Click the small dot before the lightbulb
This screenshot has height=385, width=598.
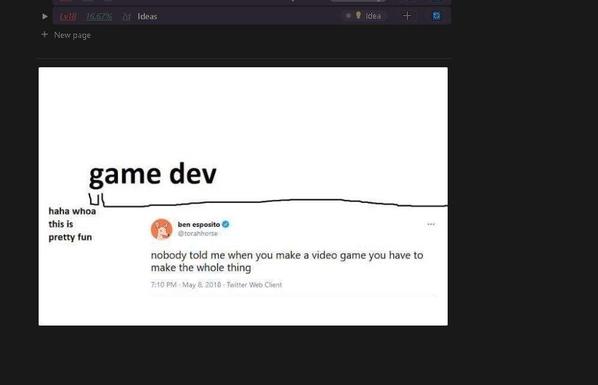(348, 16)
